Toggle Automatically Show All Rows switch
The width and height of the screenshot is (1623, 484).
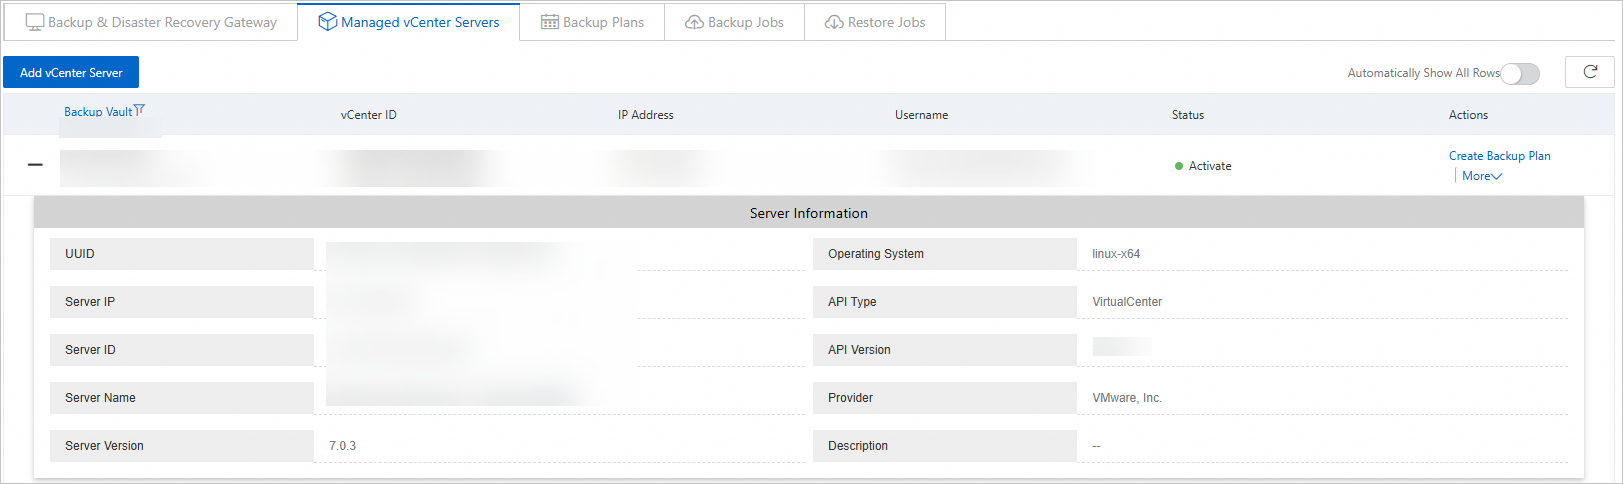(x=1520, y=73)
